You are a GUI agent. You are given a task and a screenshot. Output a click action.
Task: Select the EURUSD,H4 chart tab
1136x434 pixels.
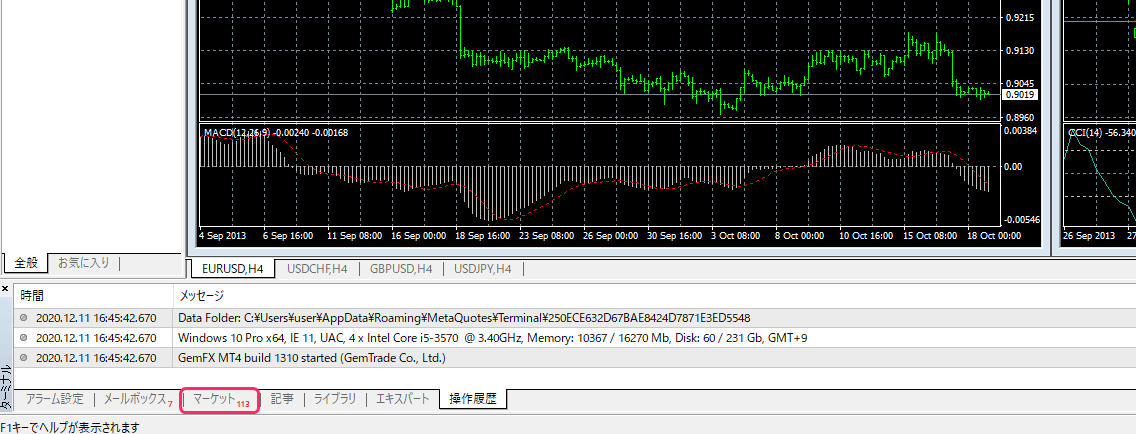pos(233,269)
